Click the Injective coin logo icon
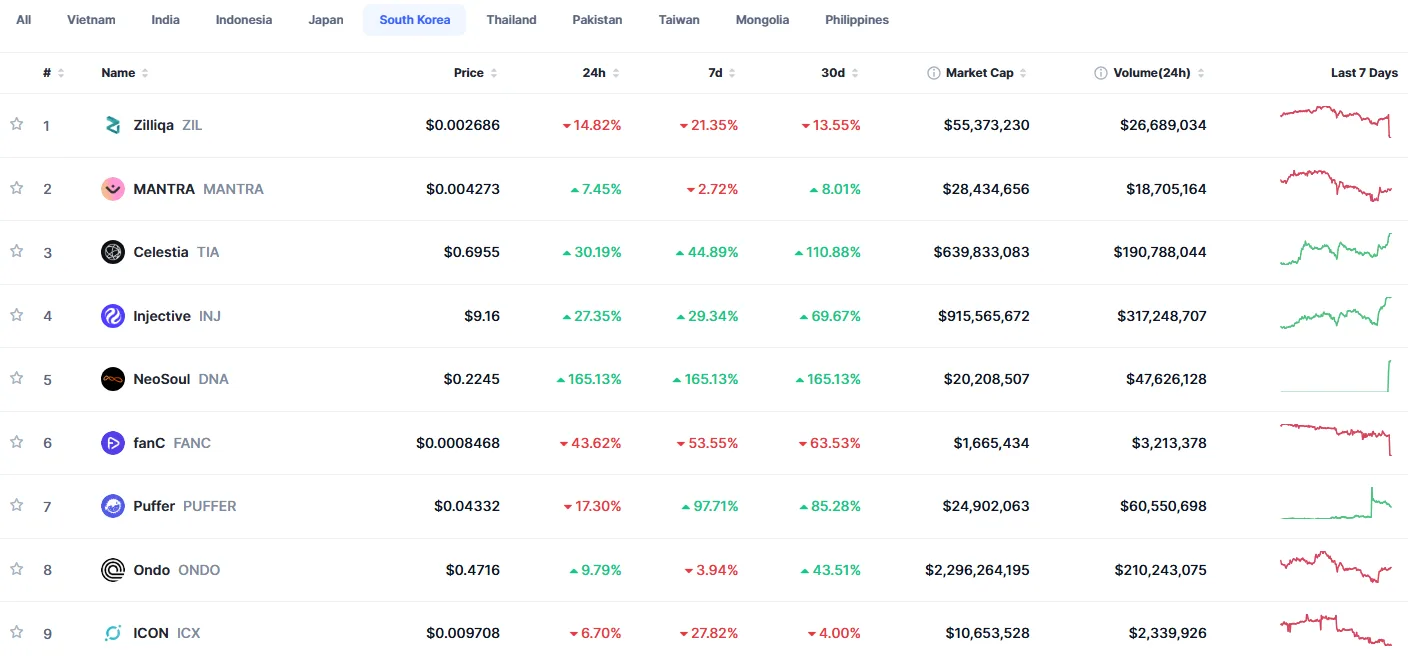Viewport: 1408px width, 660px height. (x=113, y=316)
